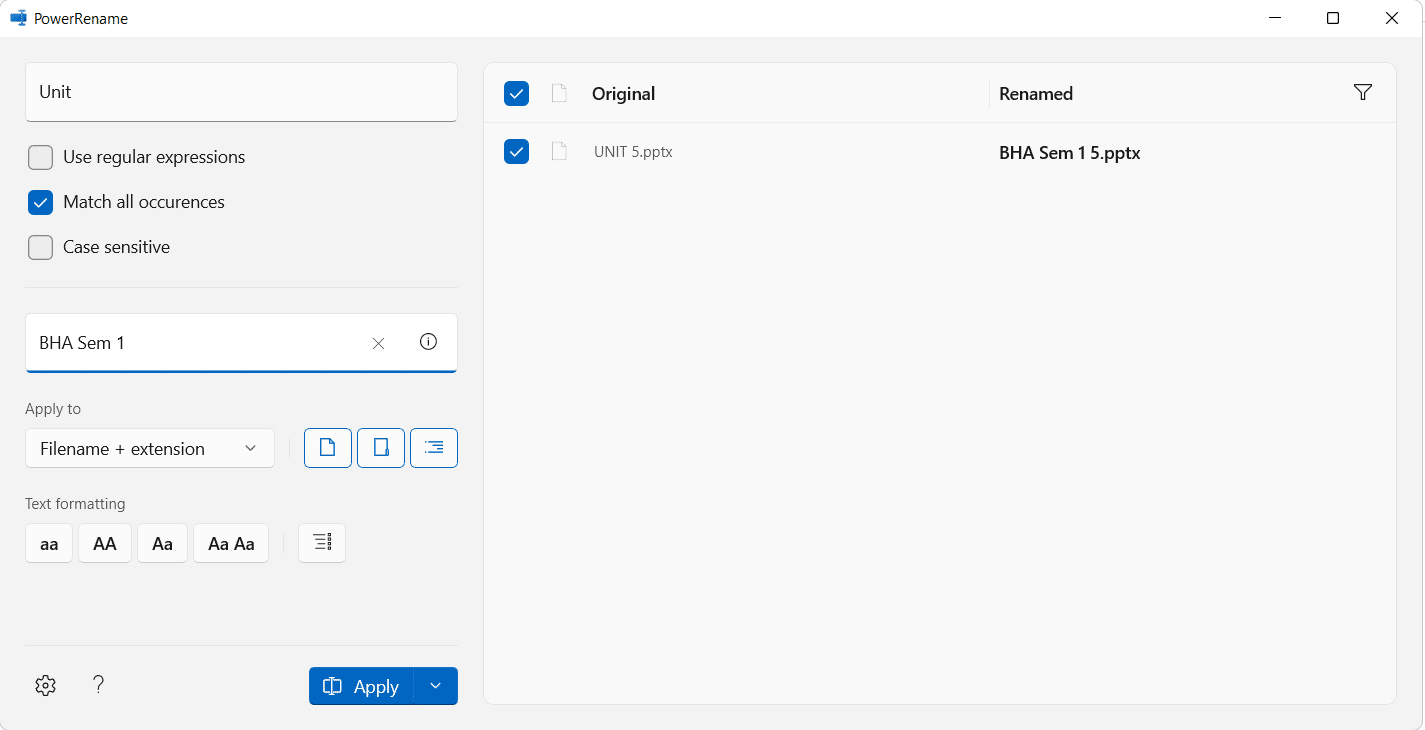Show info for replace field
Screen dimensions: 1425x730
(x=429, y=342)
